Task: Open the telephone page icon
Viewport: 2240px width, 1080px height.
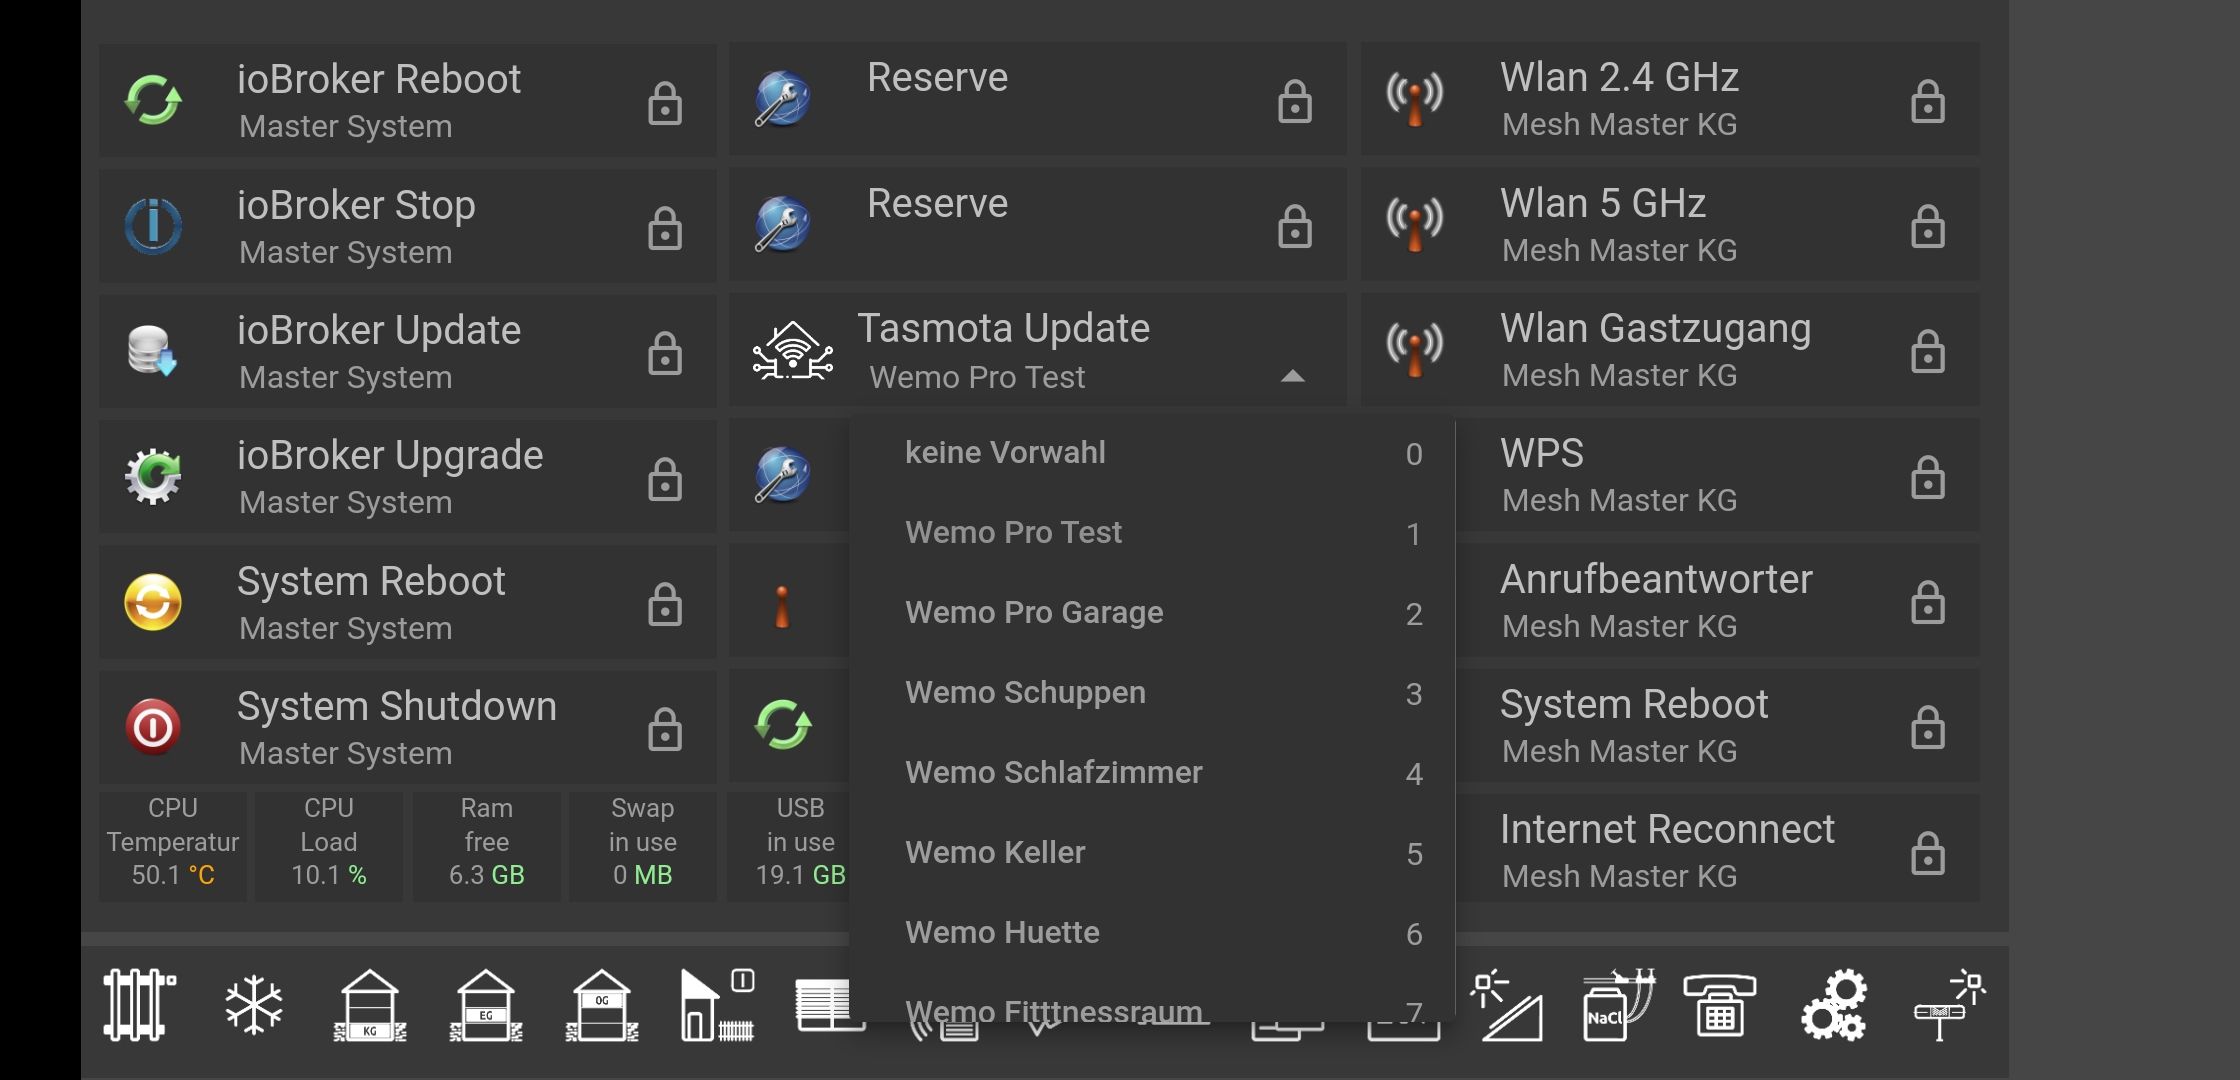Action: 1719,1005
